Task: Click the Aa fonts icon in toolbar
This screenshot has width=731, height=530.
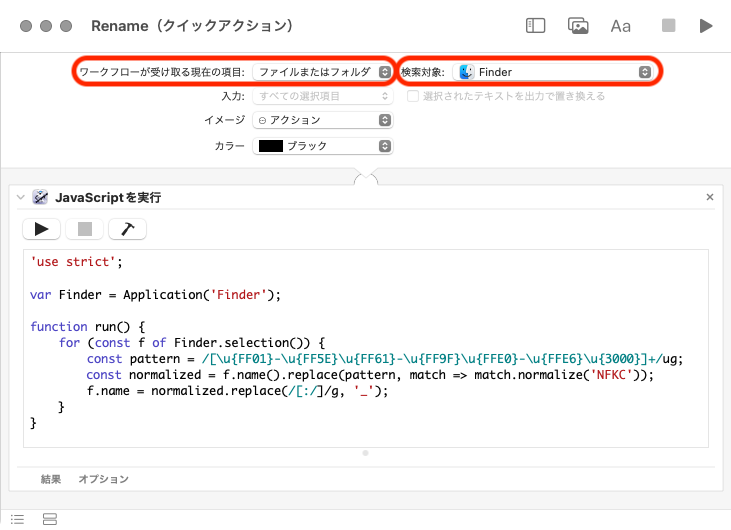Action: (620, 26)
